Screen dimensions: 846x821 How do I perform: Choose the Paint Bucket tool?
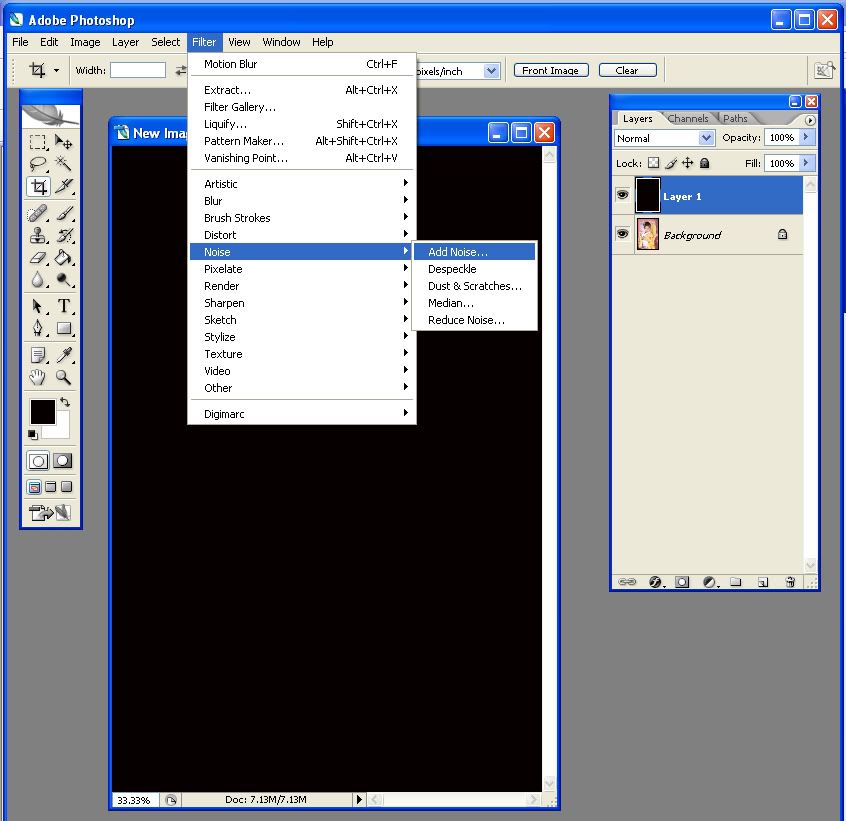pos(64,258)
